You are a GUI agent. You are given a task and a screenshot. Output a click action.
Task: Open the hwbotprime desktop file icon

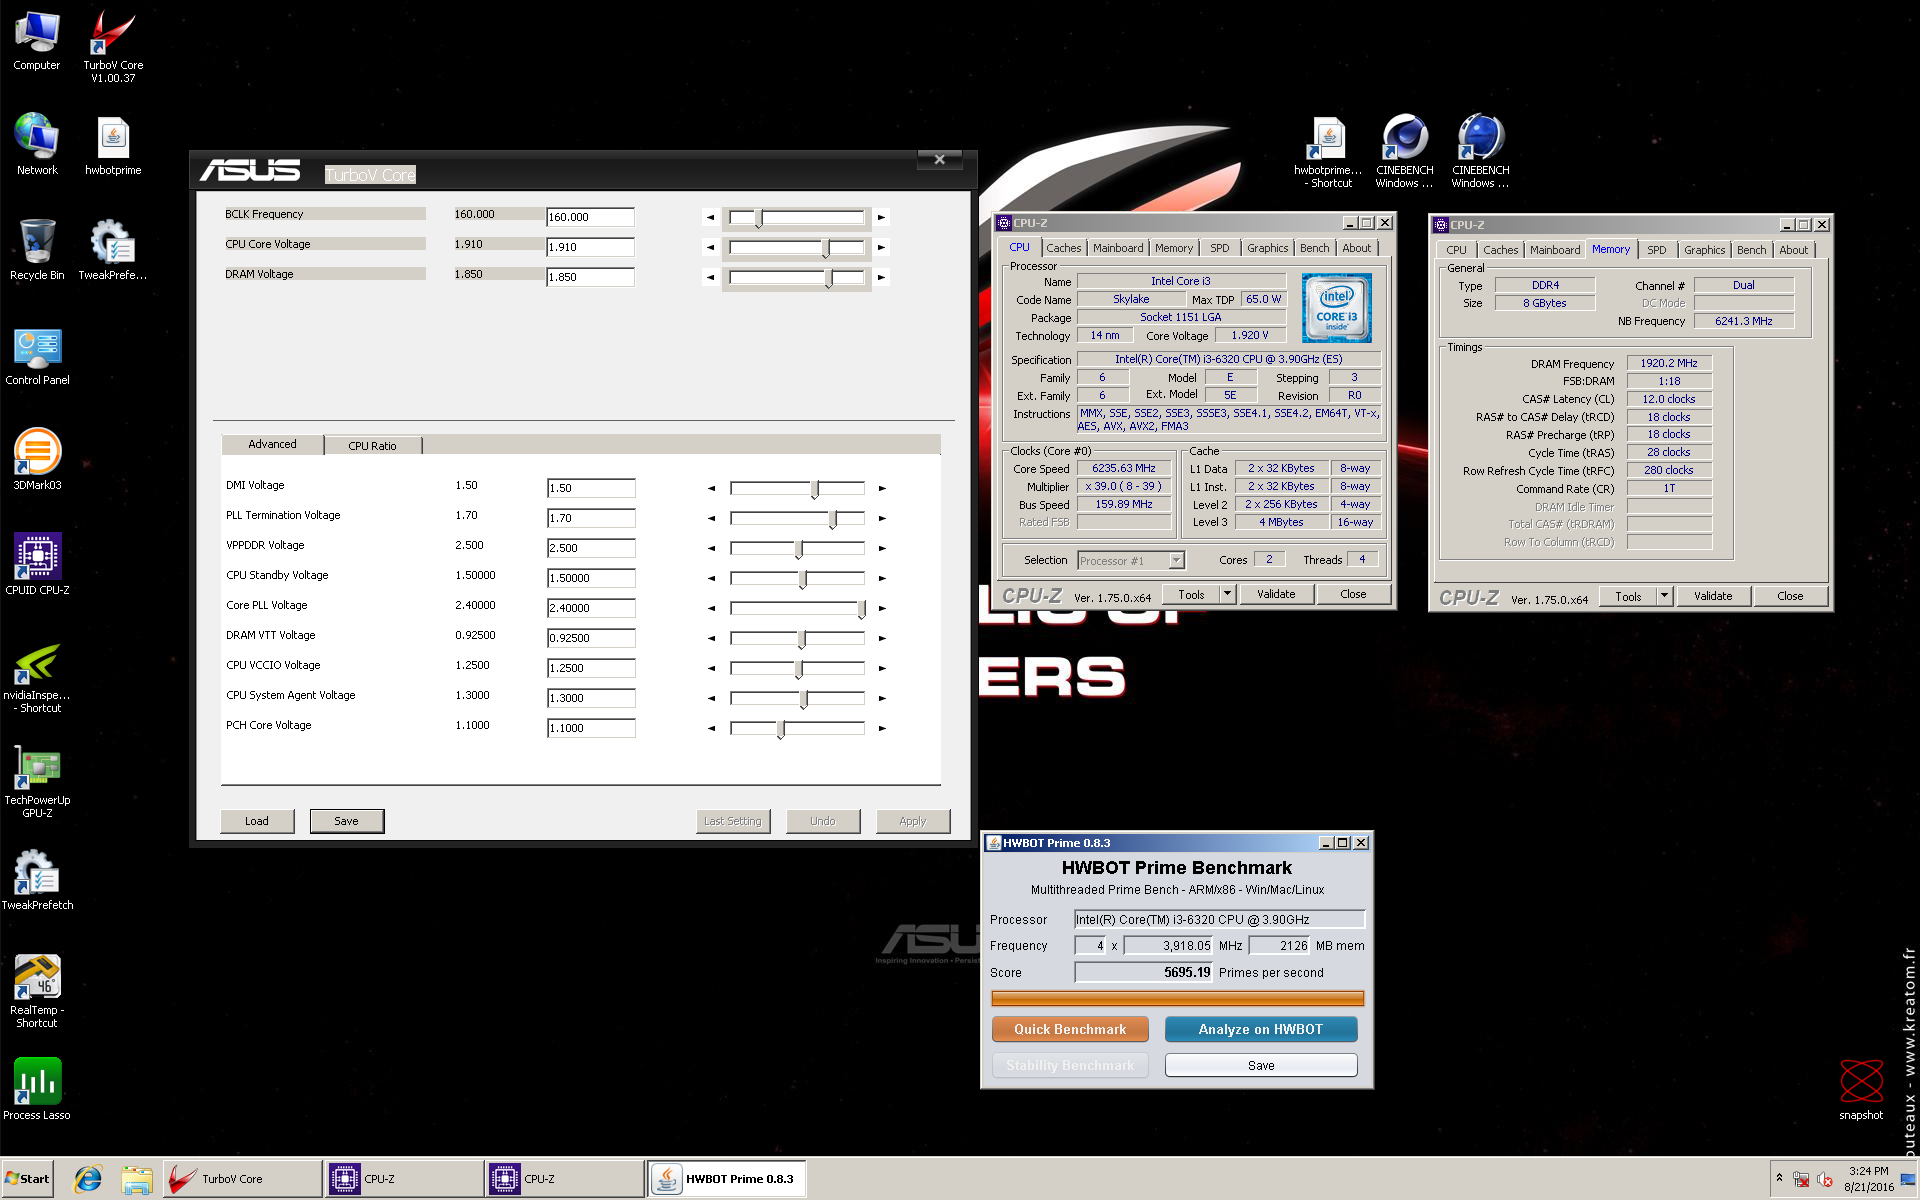coord(113,145)
